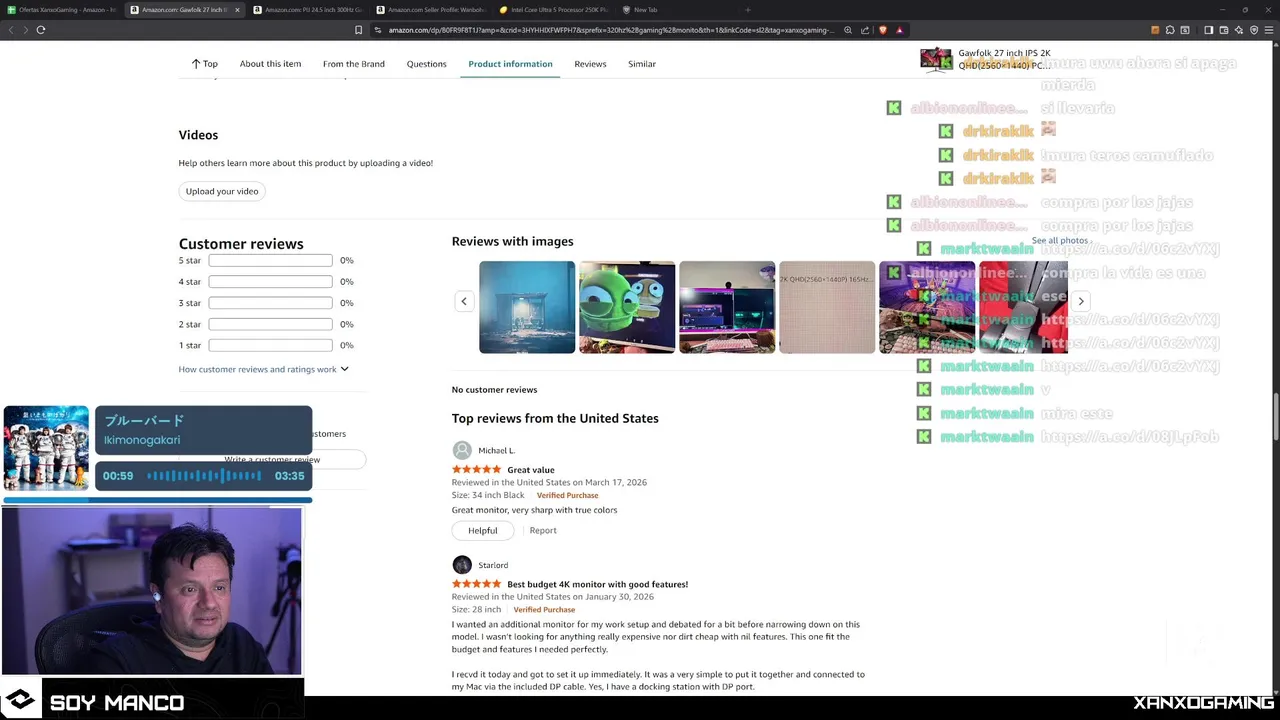This screenshot has width=1280, height=720.
Task: Go back with the browser back arrow
Action: coord(11,30)
